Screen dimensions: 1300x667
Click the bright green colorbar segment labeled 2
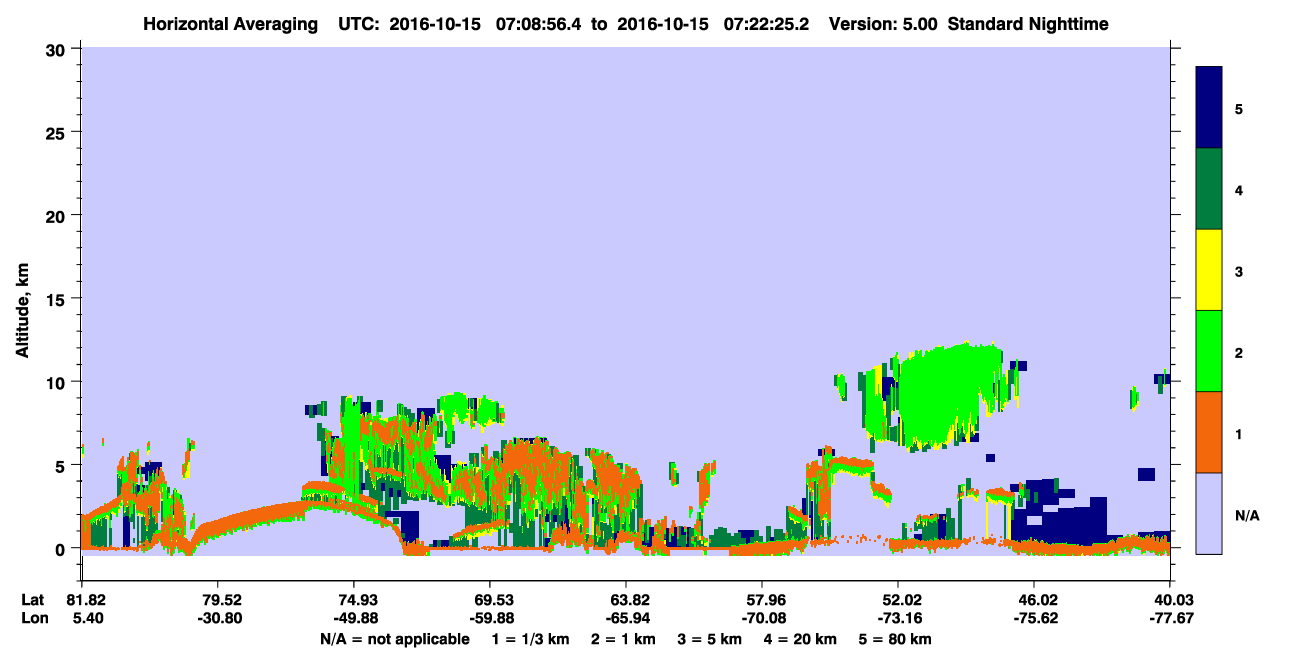point(1209,351)
